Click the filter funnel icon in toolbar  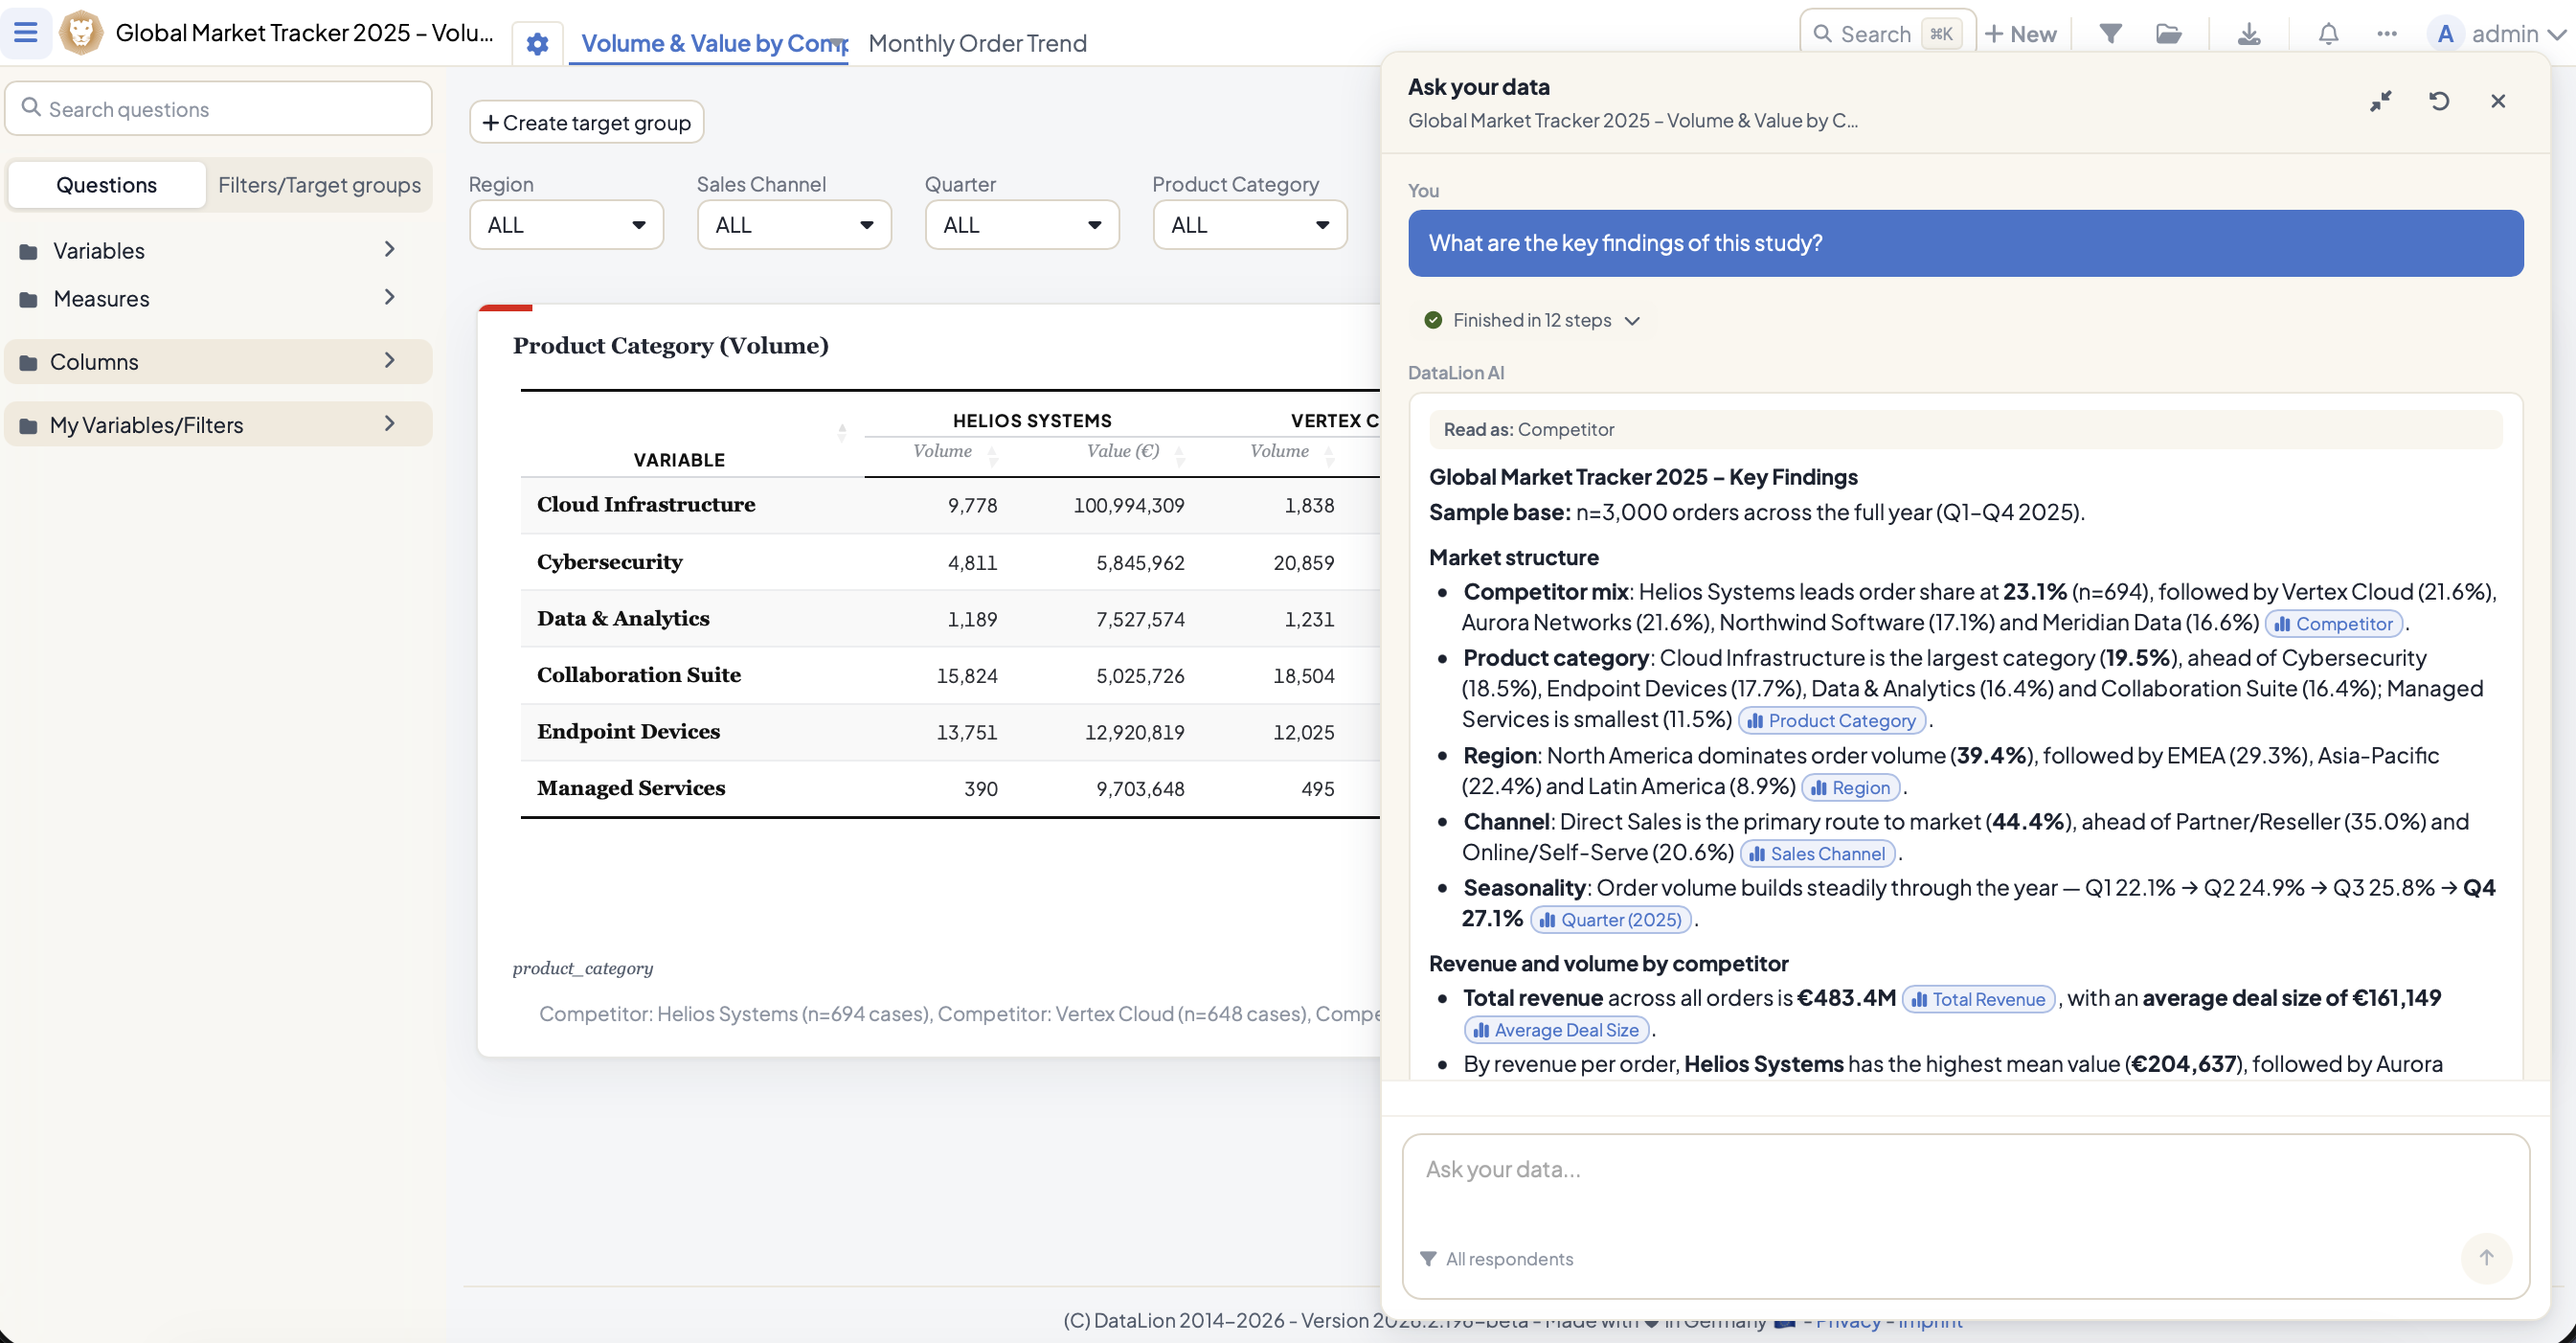pyautogui.click(x=2110, y=33)
